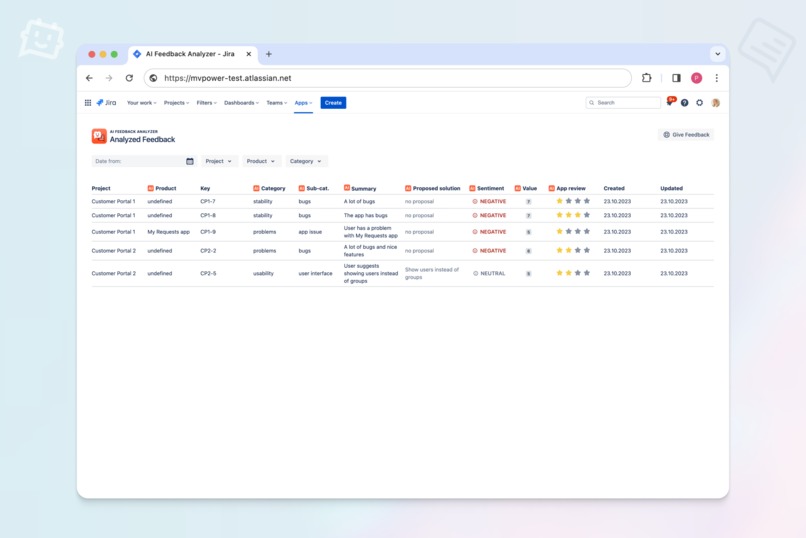The height and width of the screenshot is (538, 806).
Task: Click the Give Feedback button
Action: point(686,135)
